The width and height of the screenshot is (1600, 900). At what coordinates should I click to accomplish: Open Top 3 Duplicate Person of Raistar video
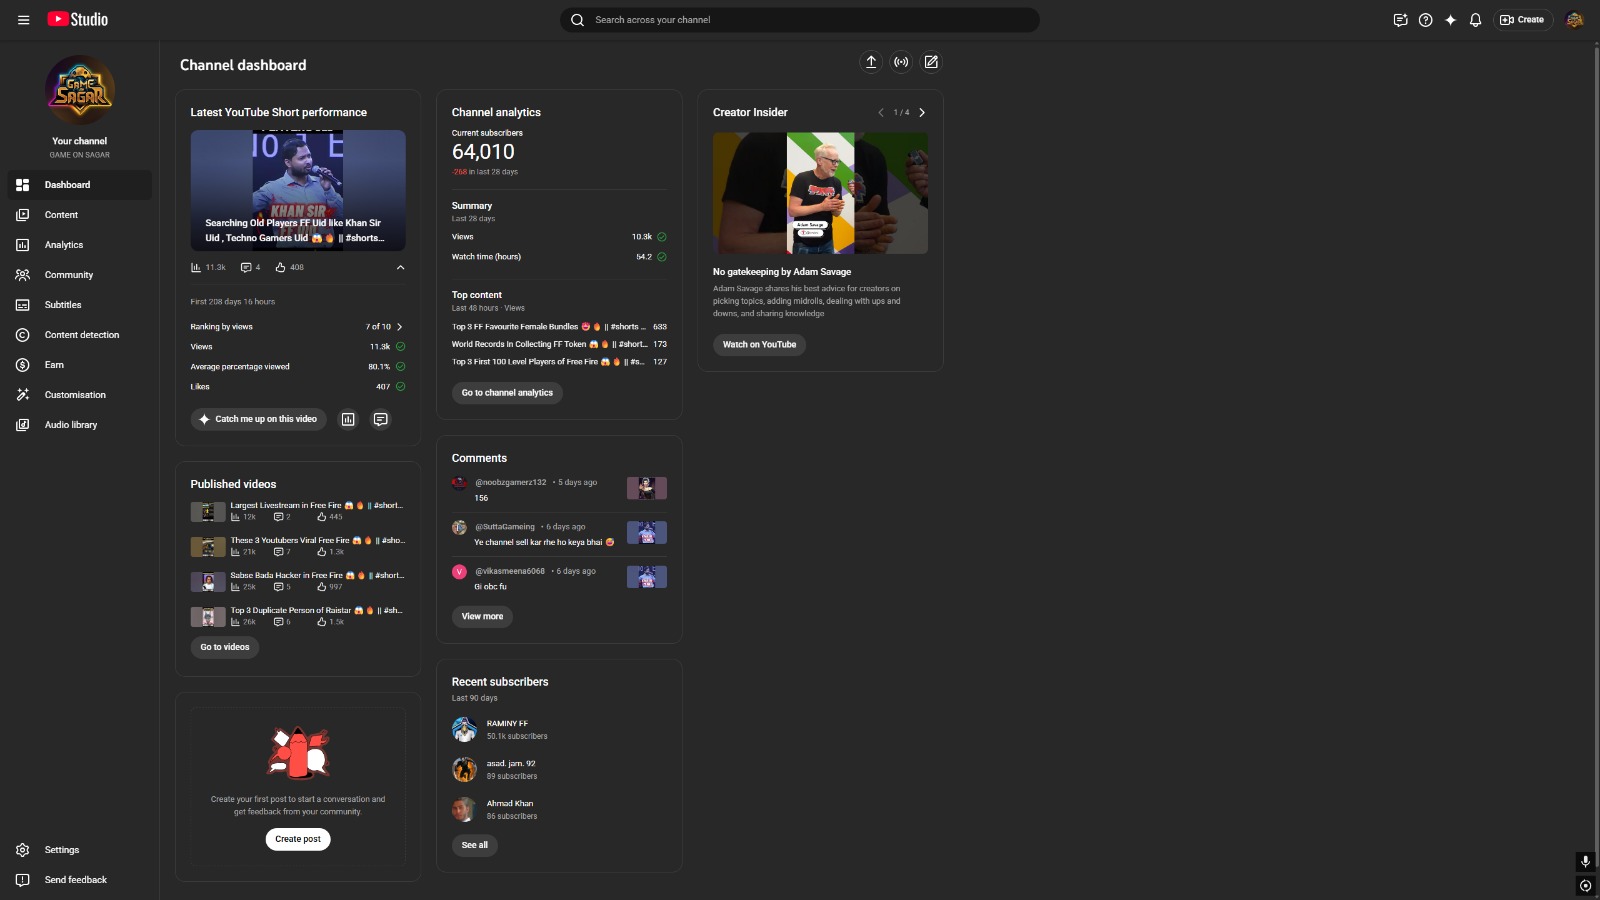point(298,616)
